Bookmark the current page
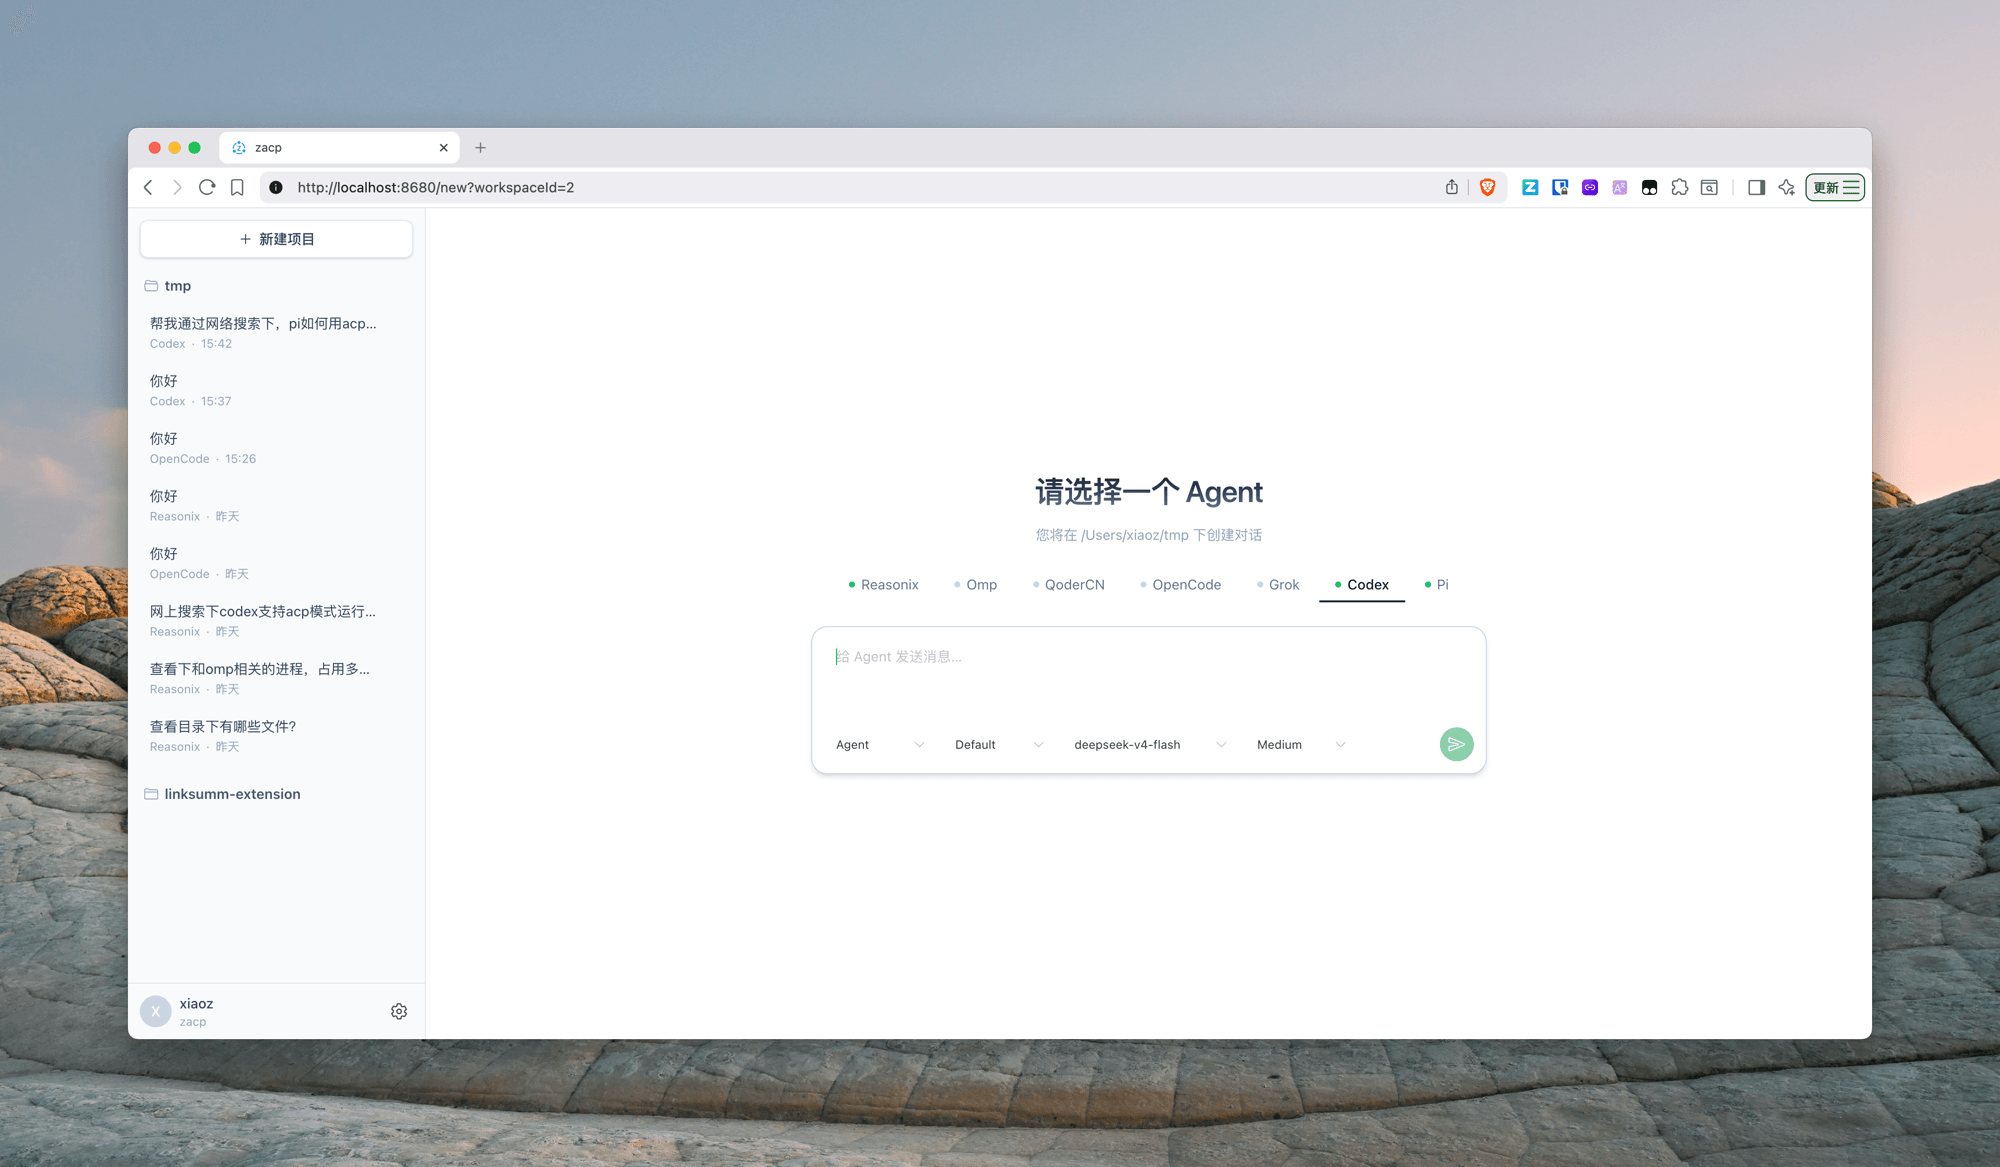This screenshot has width=2000, height=1167. click(x=237, y=187)
